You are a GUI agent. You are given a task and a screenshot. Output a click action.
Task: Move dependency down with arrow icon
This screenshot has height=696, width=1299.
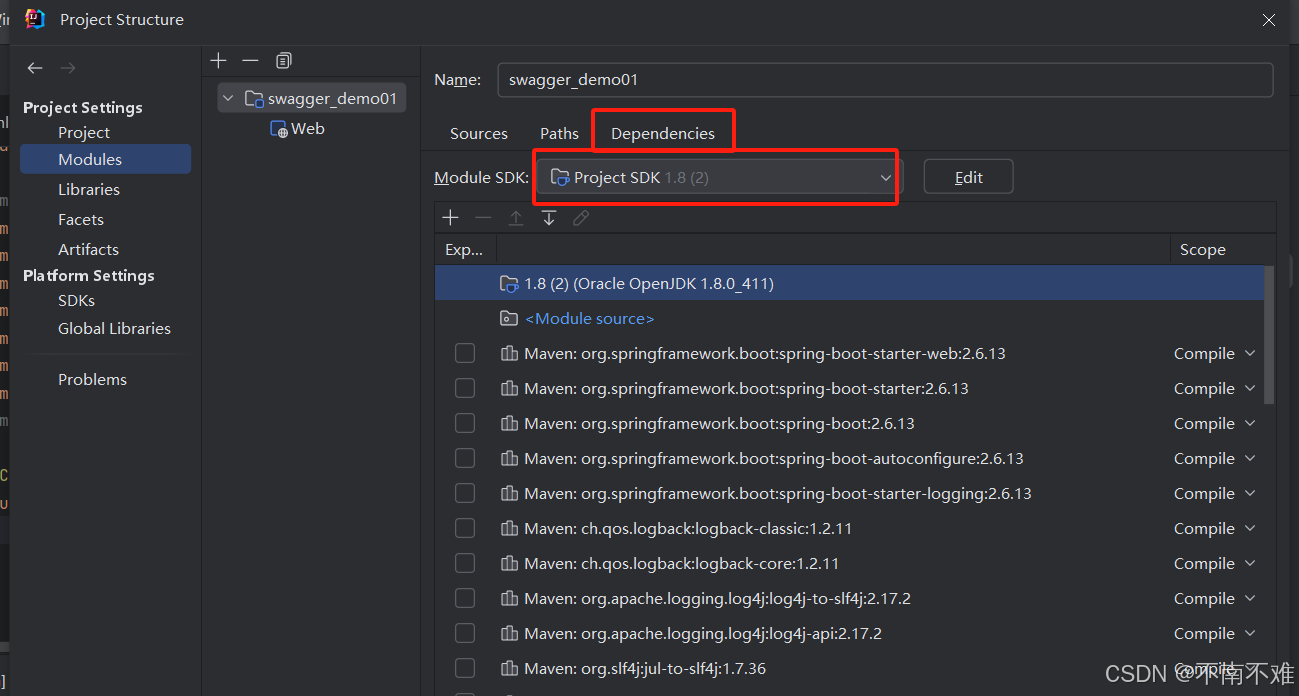(x=549, y=218)
